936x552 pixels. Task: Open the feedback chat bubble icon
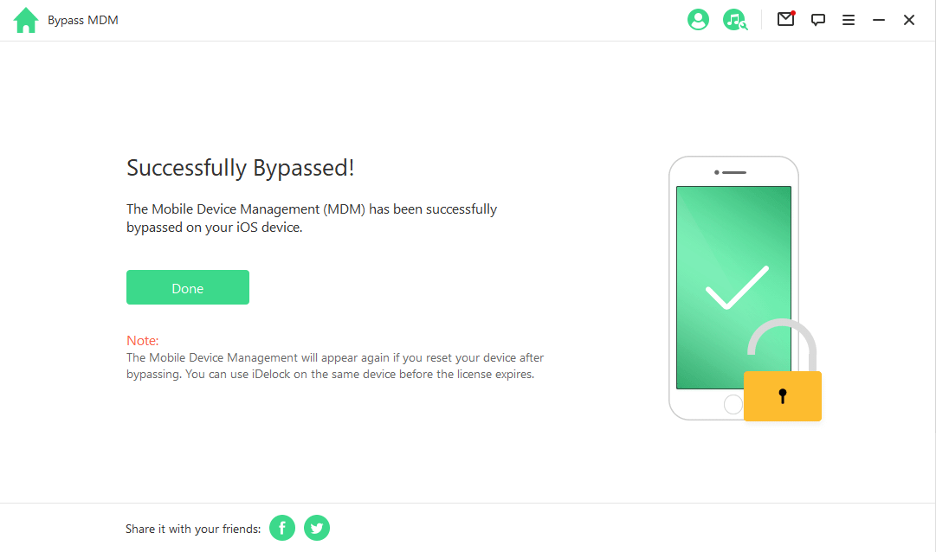[x=818, y=20]
